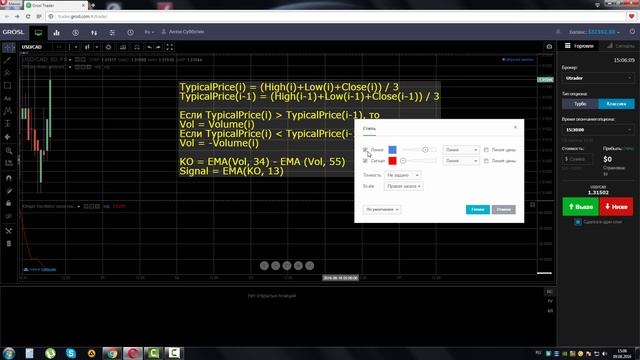Screen dimensions: 640x360
Task: Open the red Signal color swatch
Action: point(392,161)
